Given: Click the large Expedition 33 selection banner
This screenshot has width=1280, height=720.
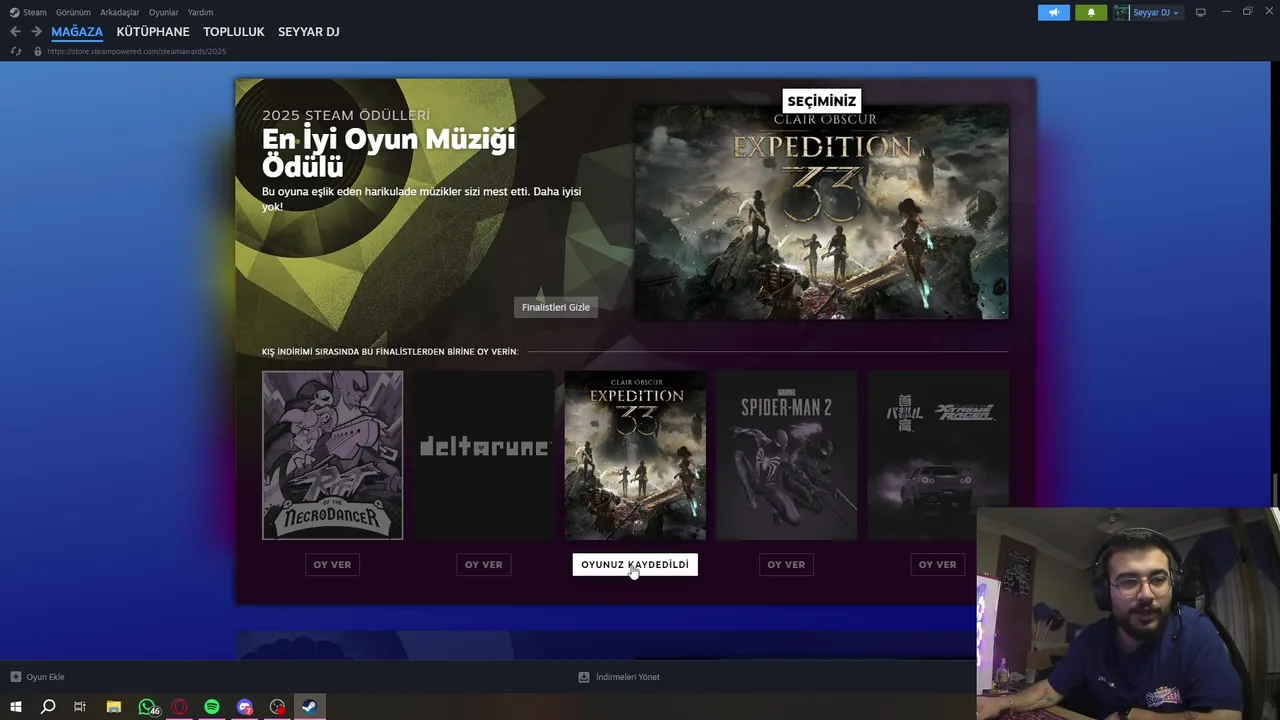Looking at the screenshot, I should click(822, 213).
